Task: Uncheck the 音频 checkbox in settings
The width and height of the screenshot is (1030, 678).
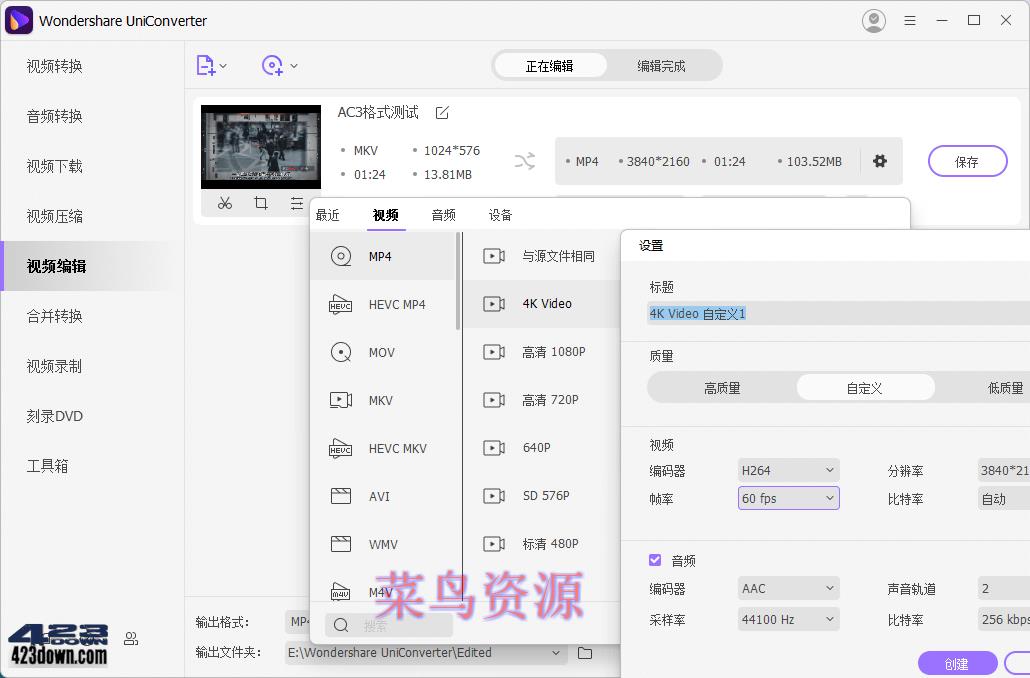Action: (655, 560)
